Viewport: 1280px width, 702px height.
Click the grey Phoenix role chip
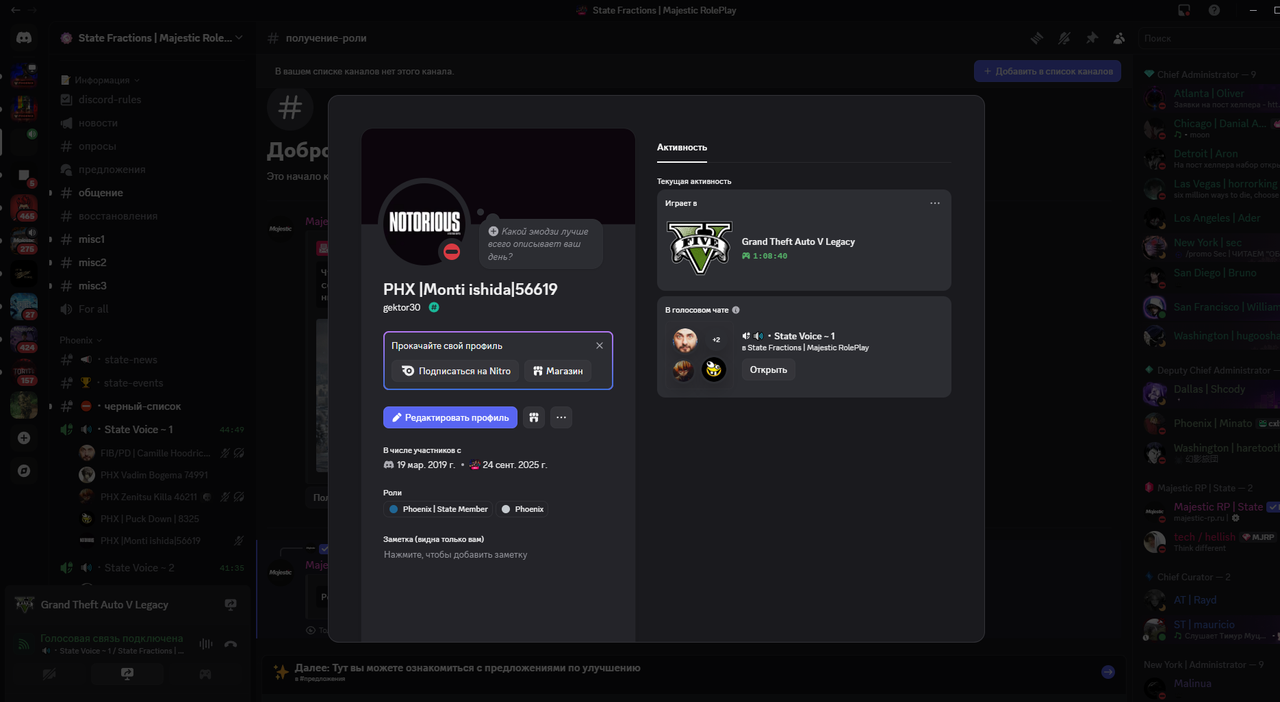point(522,509)
